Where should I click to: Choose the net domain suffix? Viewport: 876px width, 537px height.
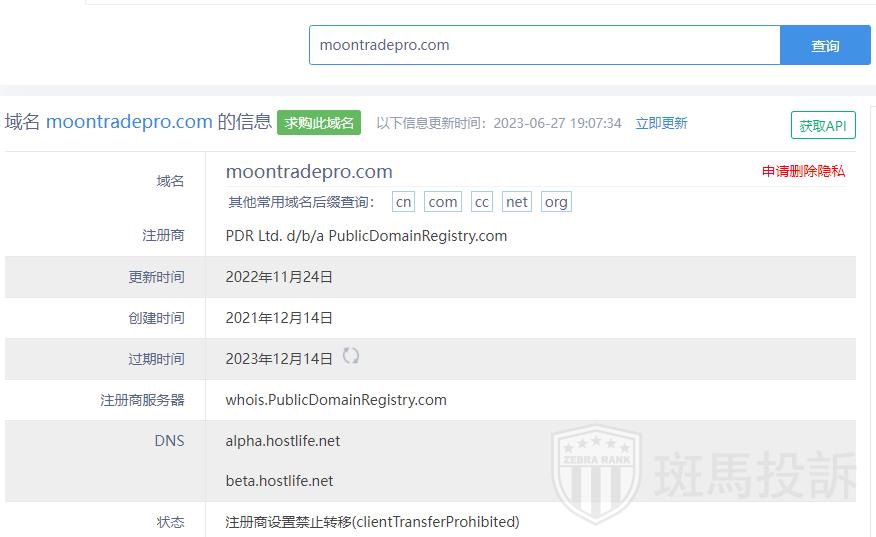(x=517, y=202)
